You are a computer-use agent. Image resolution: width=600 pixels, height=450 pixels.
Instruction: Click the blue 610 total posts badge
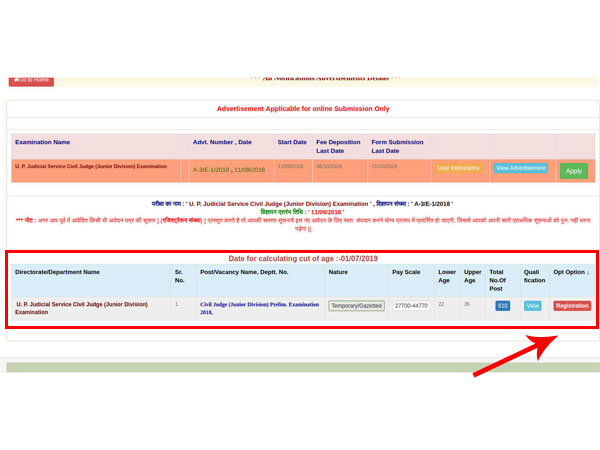click(x=503, y=306)
